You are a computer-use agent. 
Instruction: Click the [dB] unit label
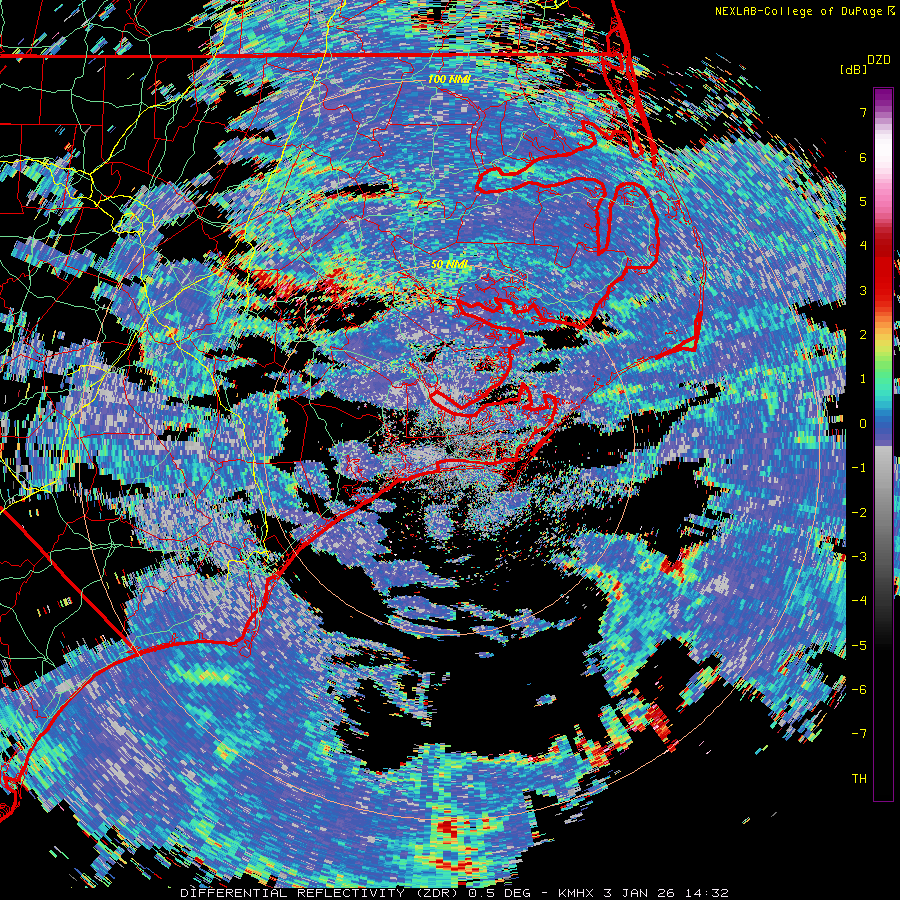(853, 69)
